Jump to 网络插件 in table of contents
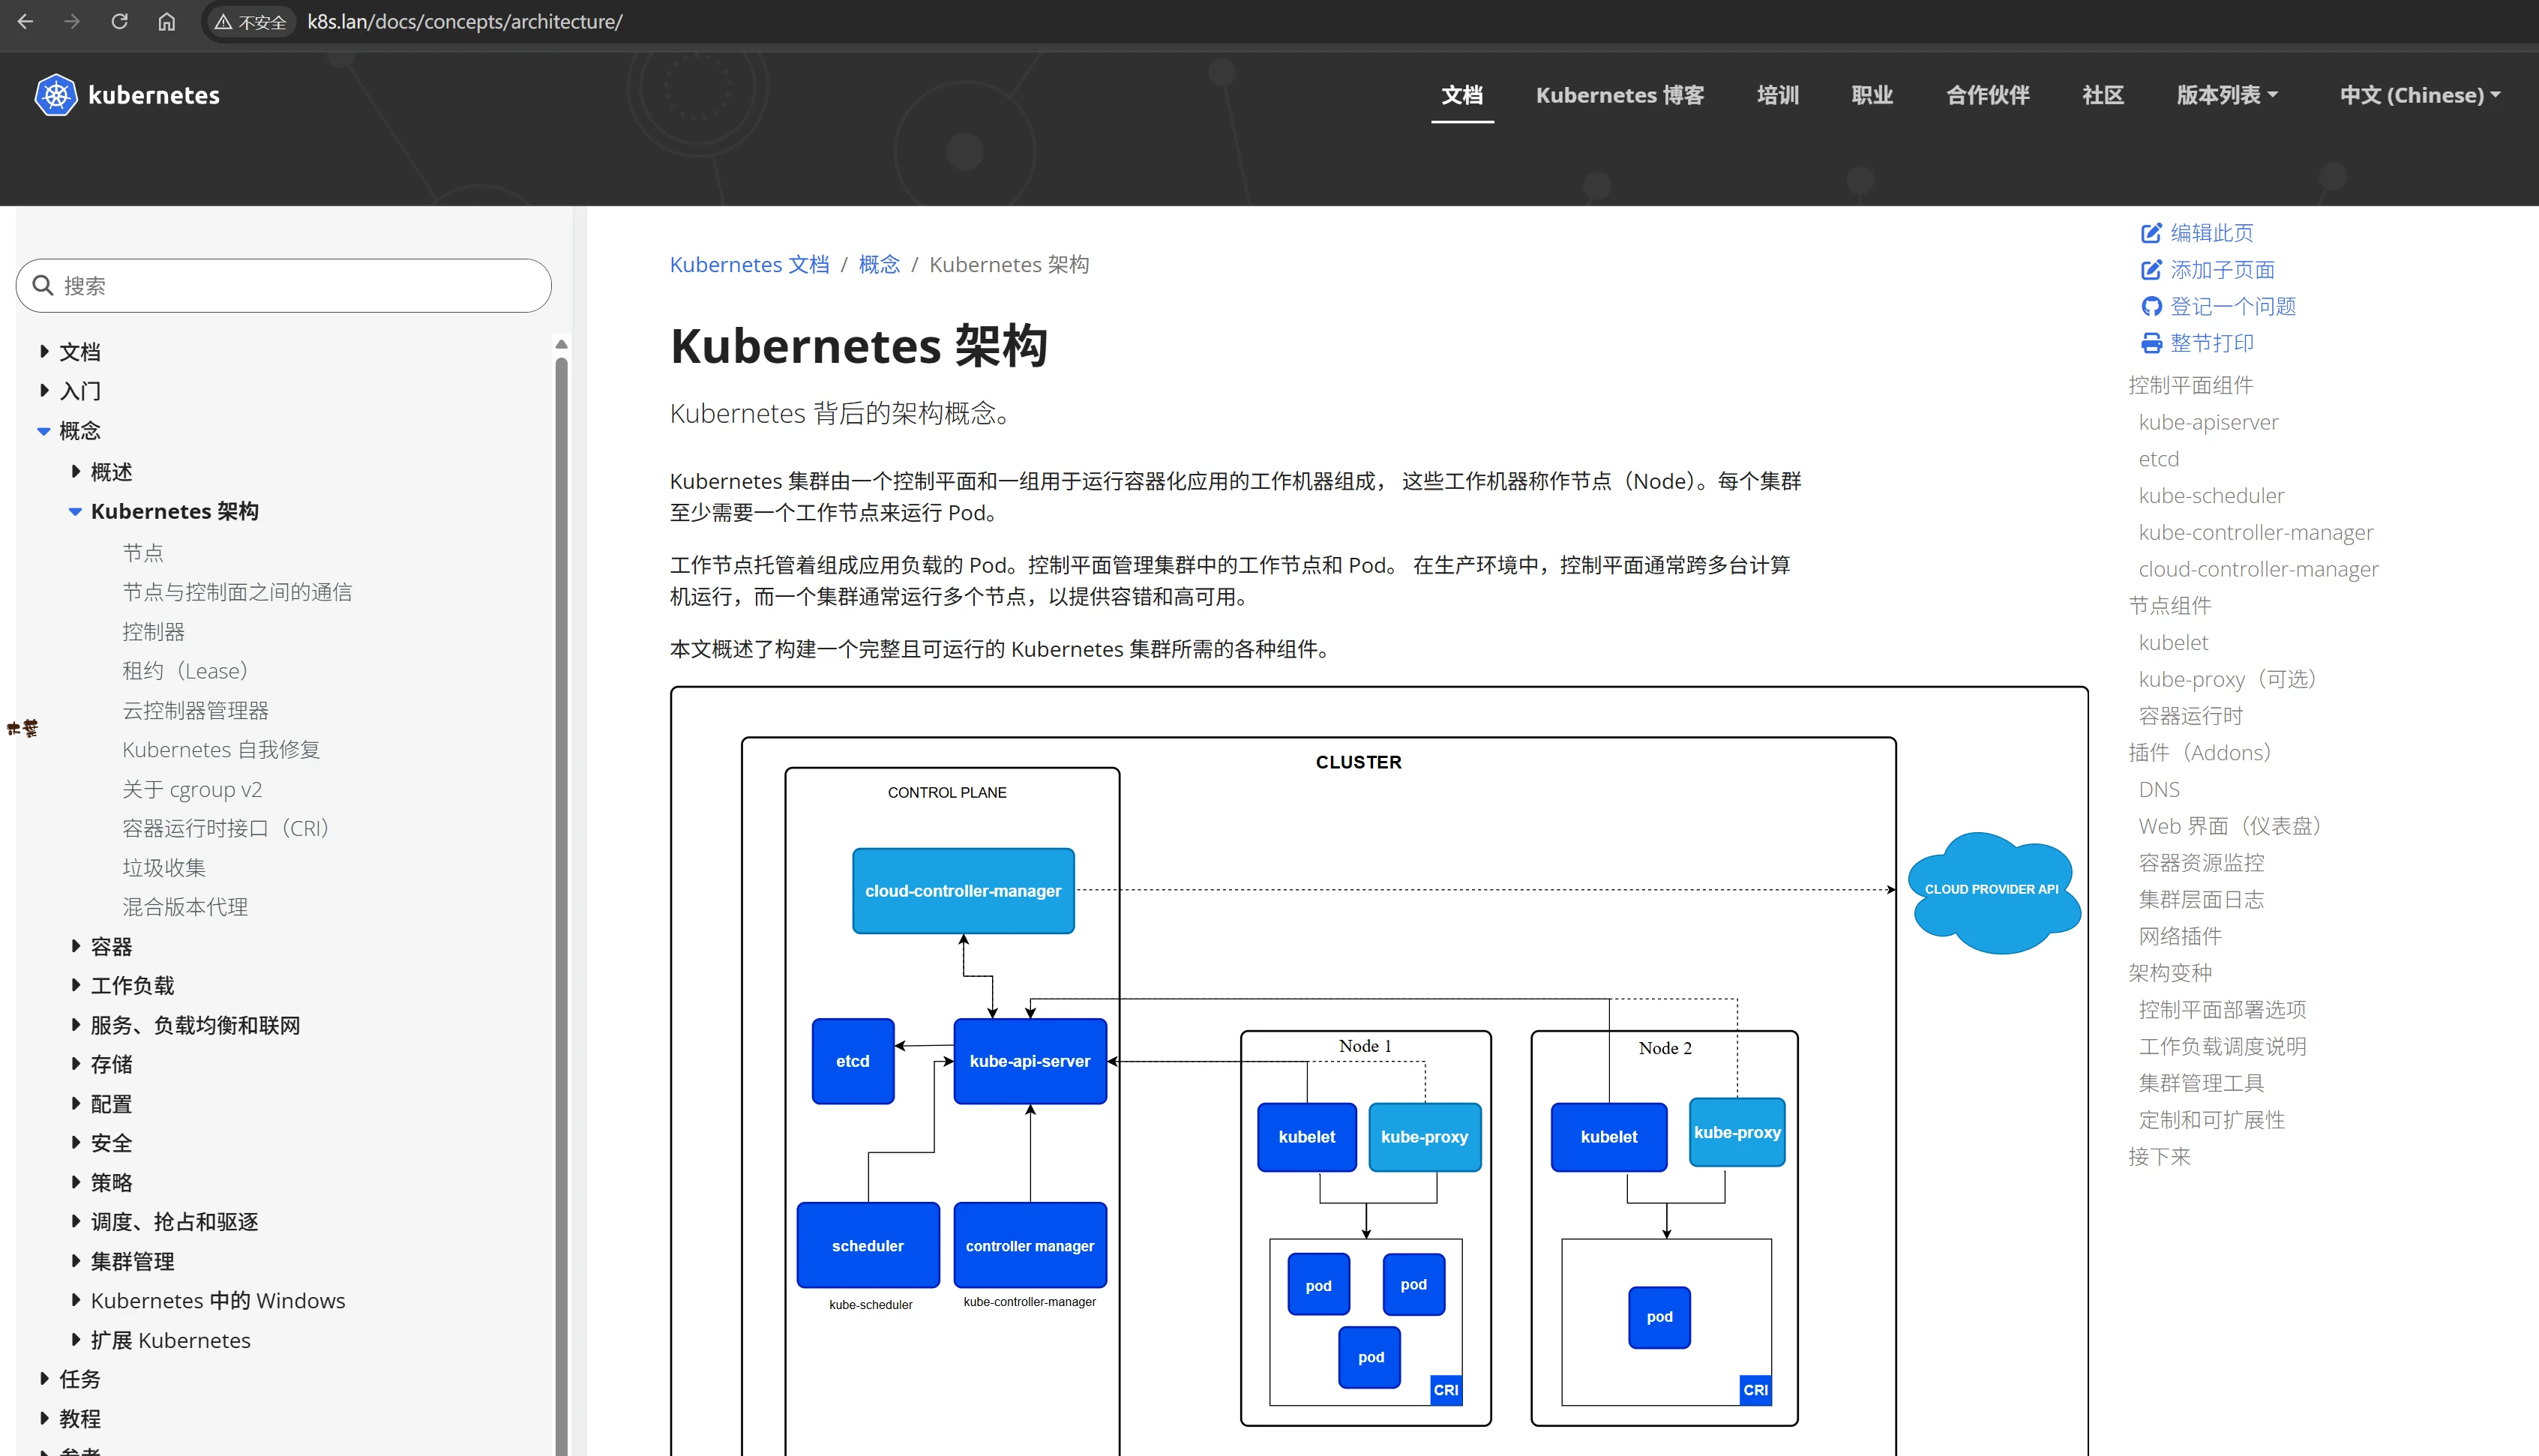 [x=2179, y=936]
